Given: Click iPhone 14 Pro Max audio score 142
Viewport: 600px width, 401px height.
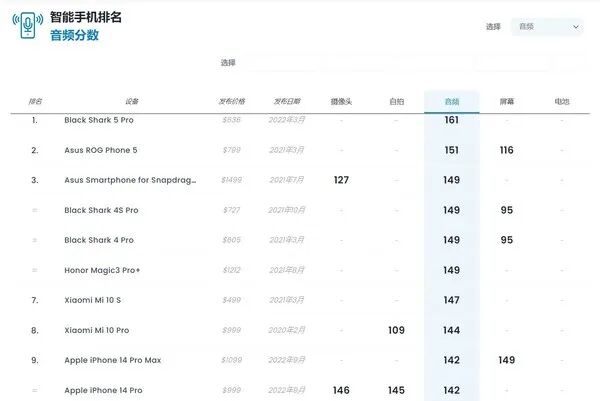Looking at the screenshot, I should [452, 360].
